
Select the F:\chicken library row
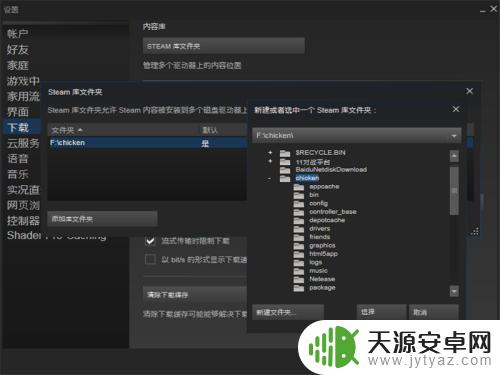coord(147,143)
